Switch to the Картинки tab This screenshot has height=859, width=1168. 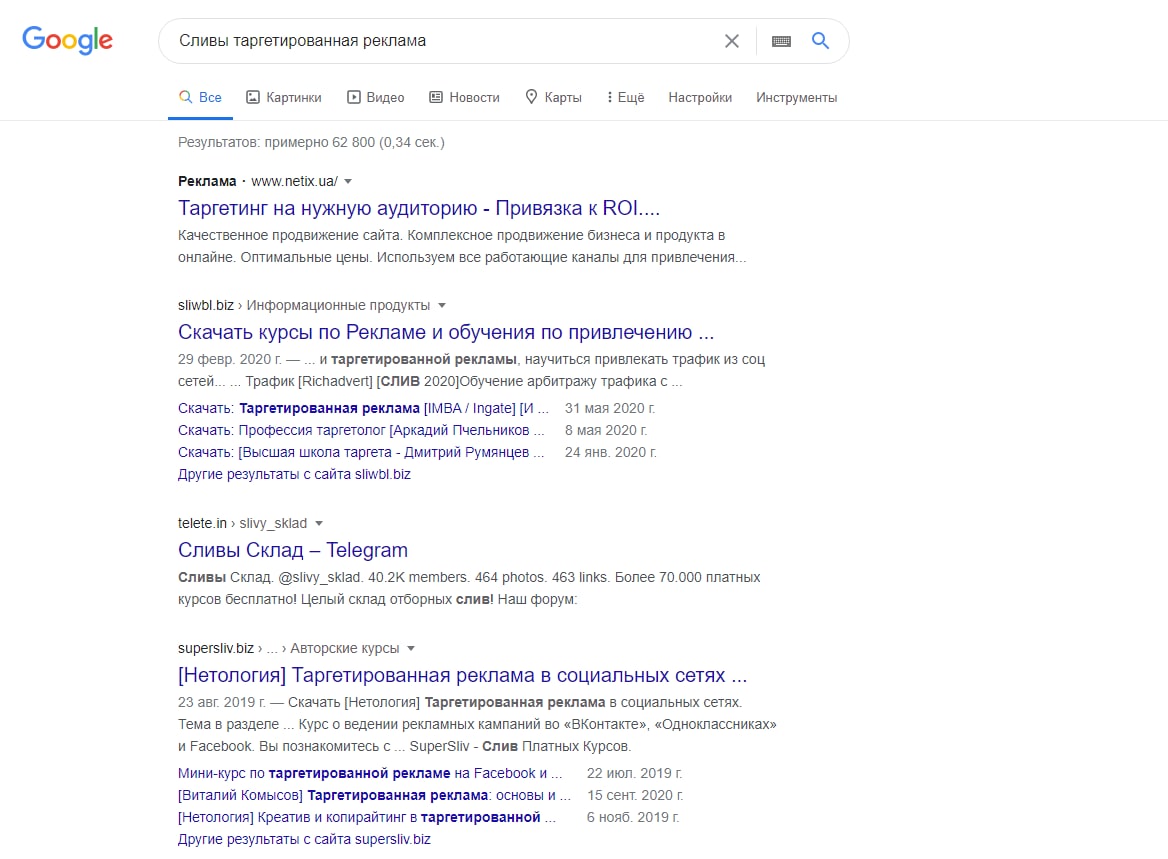(x=284, y=98)
